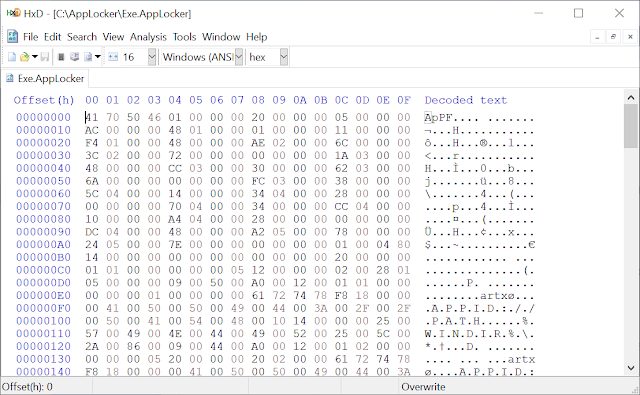Click the scrollbar up arrow
Screen dimensions: 640x395
click(x=631, y=98)
